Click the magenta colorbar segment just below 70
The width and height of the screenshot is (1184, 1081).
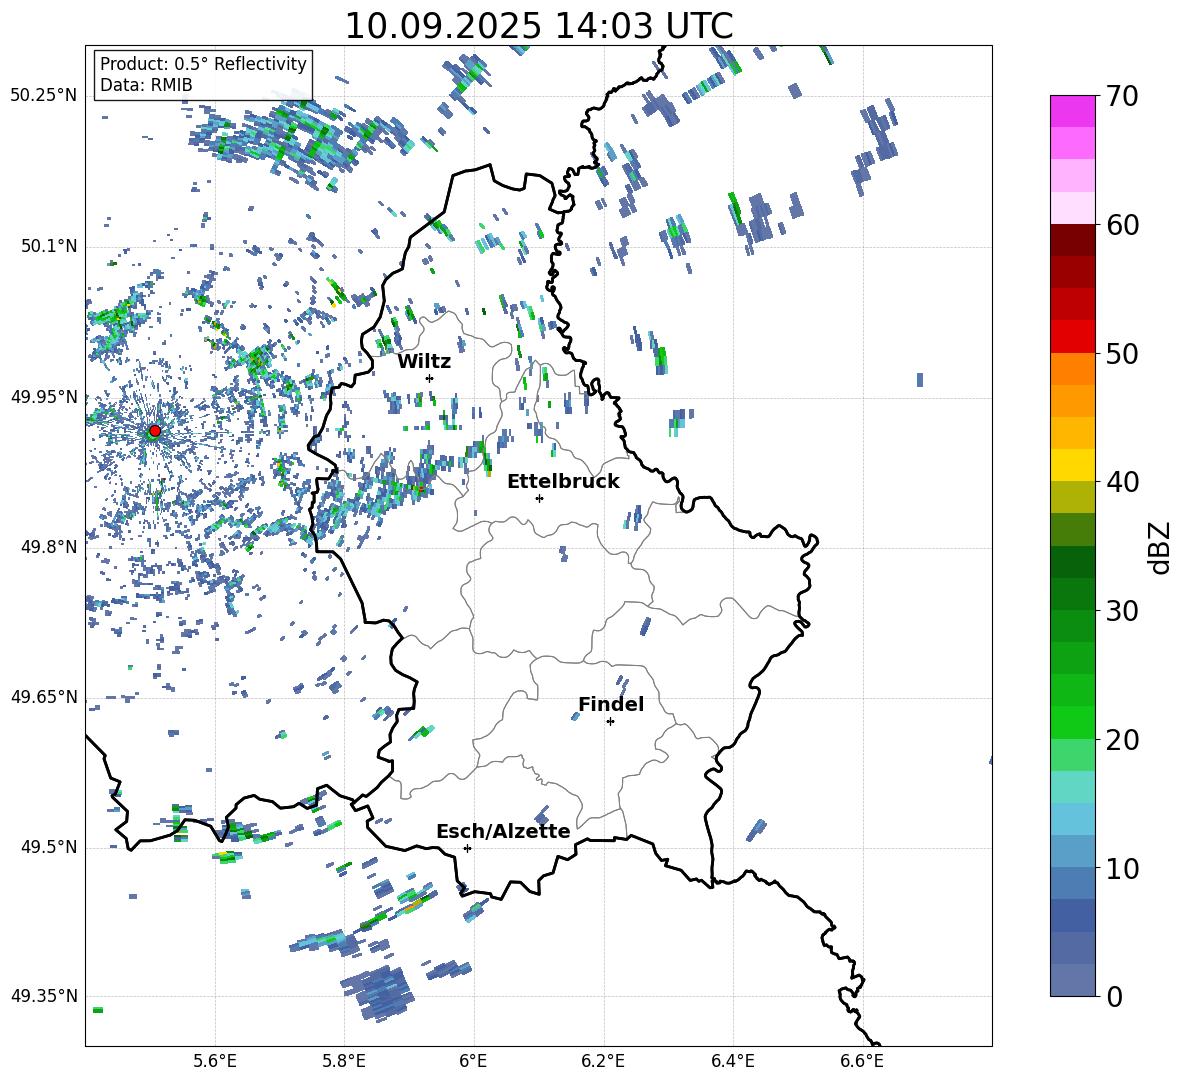[x=1073, y=111]
